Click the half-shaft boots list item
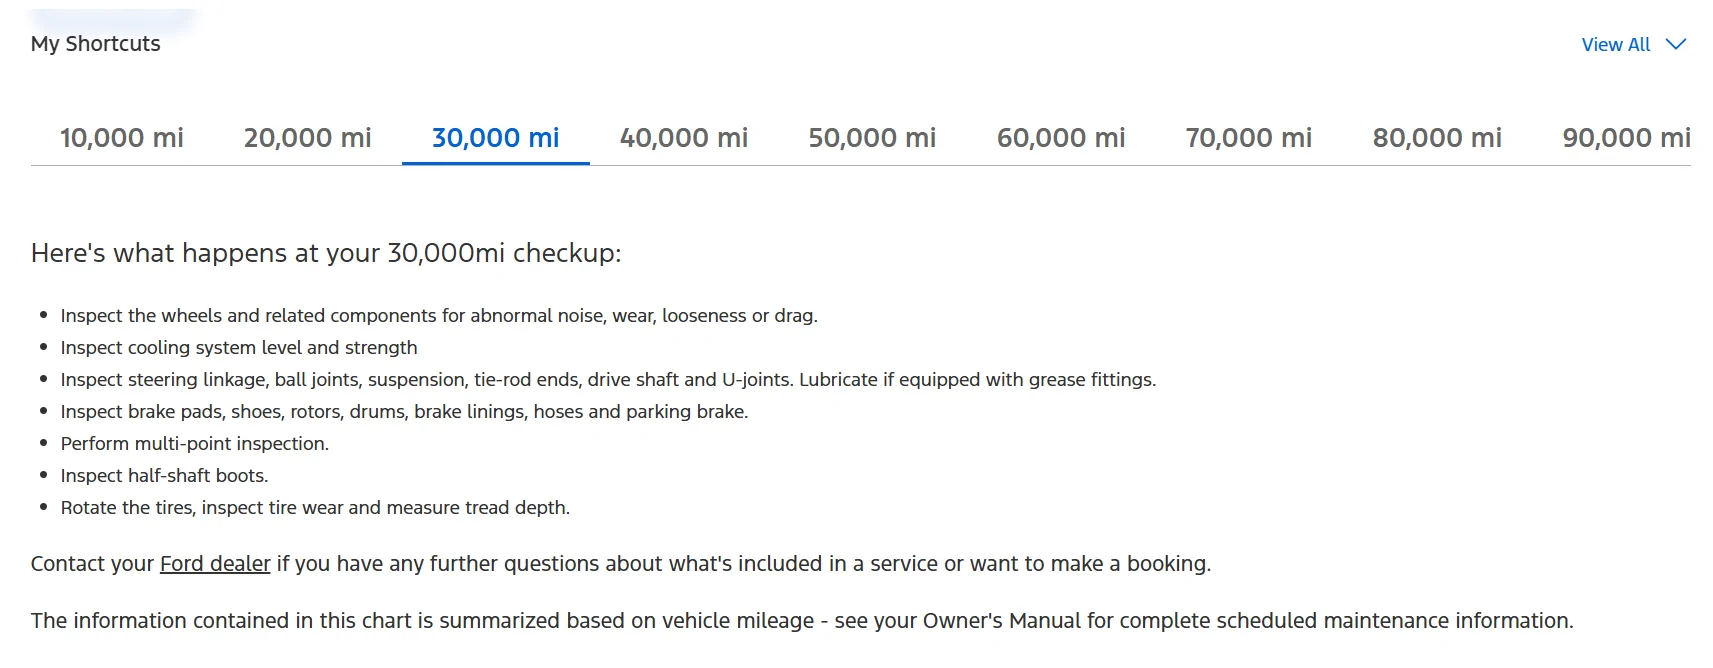The image size is (1713, 668). [x=165, y=476]
